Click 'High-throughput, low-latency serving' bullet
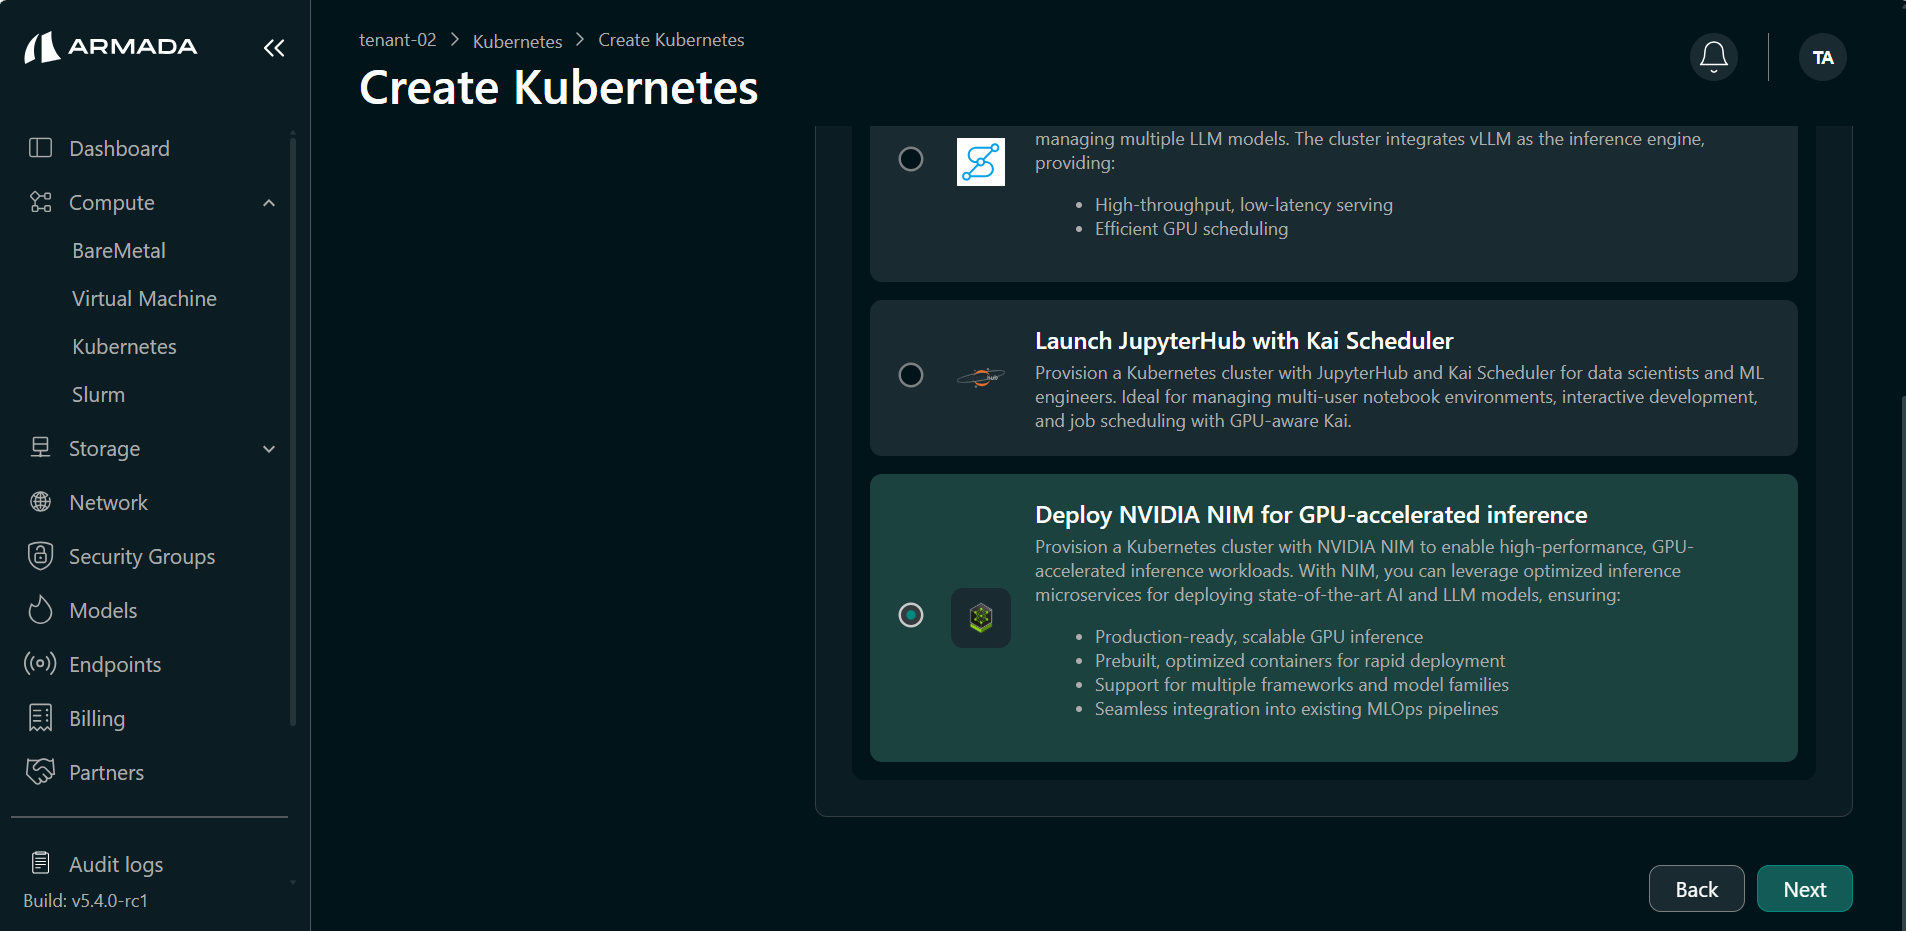Image resolution: width=1906 pixels, height=931 pixels. [1244, 205]
